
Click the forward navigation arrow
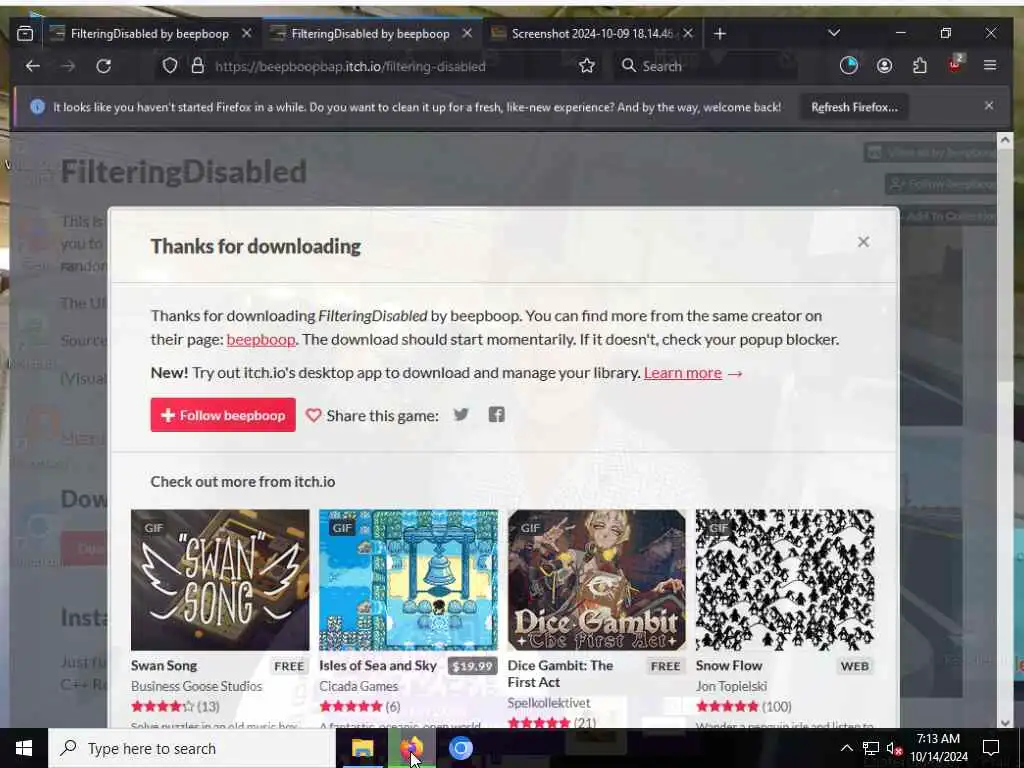[x=68, y=66]
